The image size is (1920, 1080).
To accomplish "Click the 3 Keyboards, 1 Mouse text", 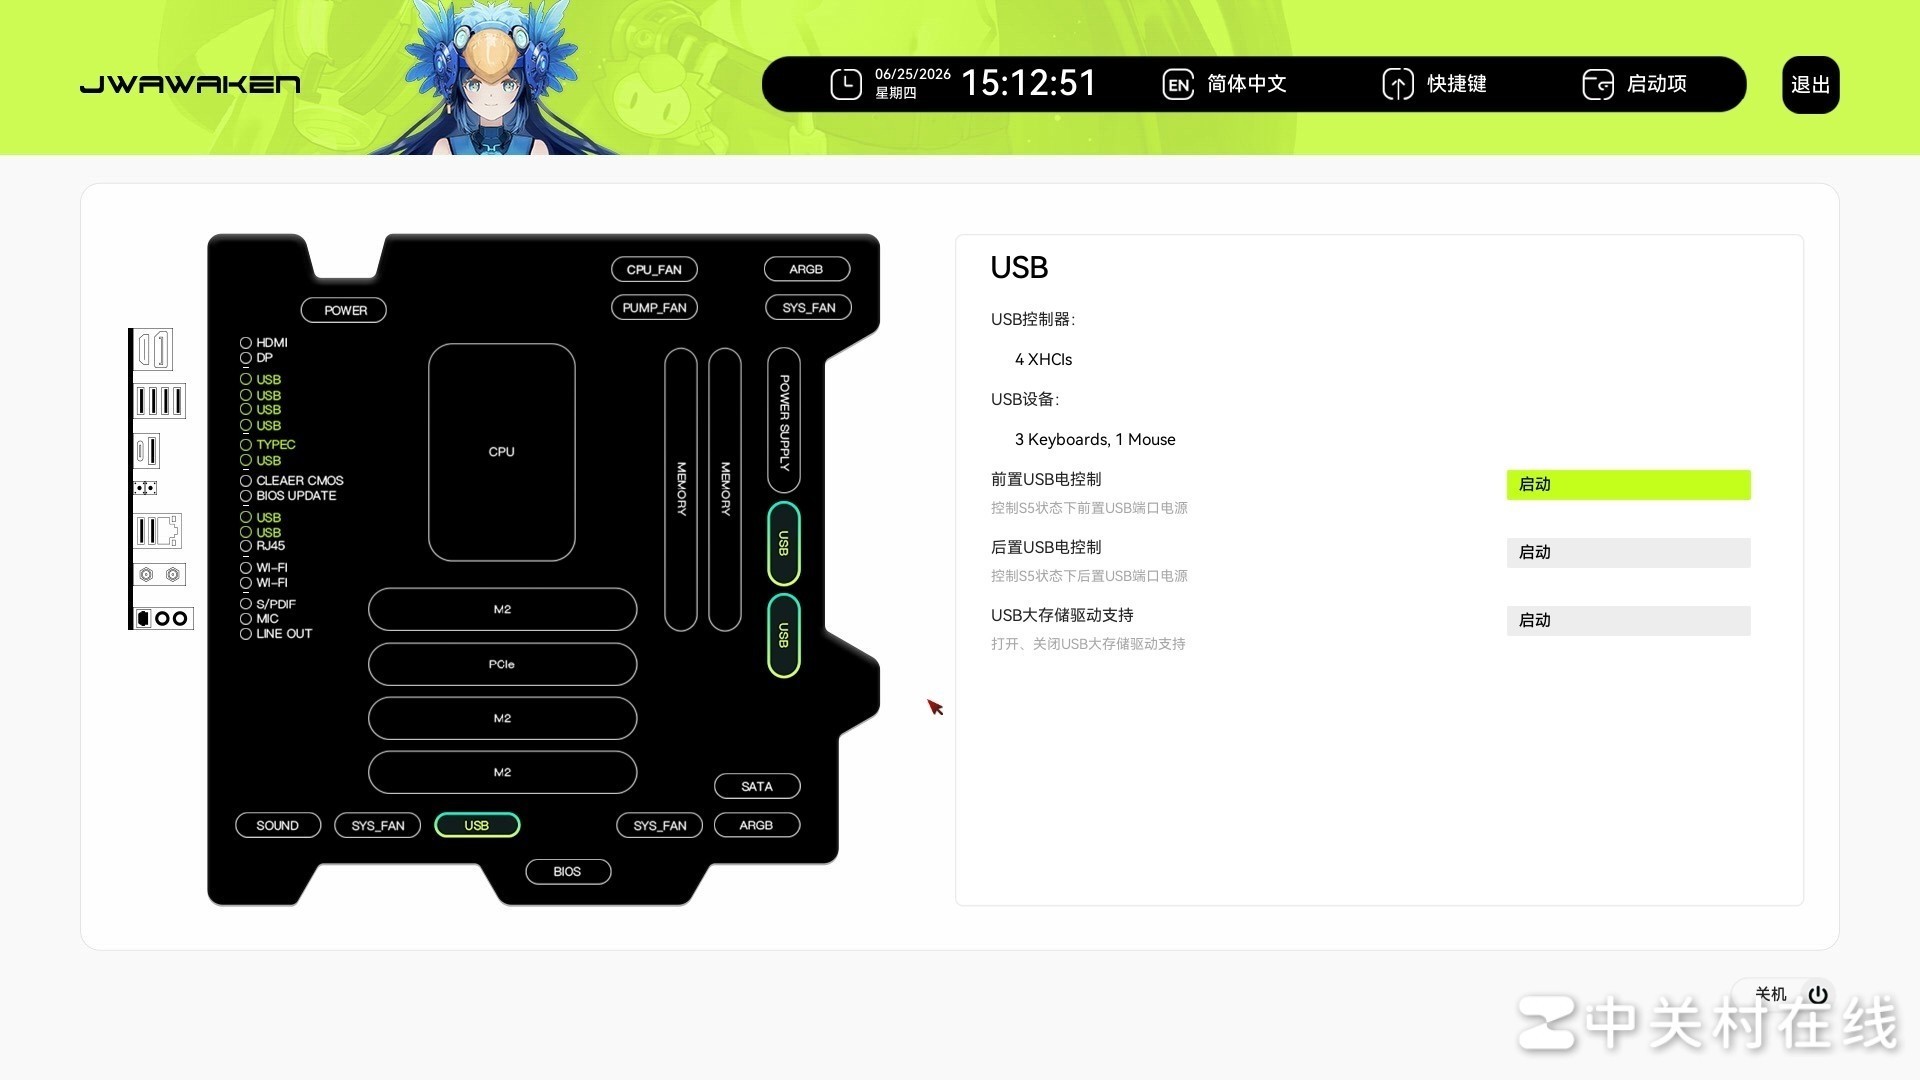I will (x=1095, y=439).
